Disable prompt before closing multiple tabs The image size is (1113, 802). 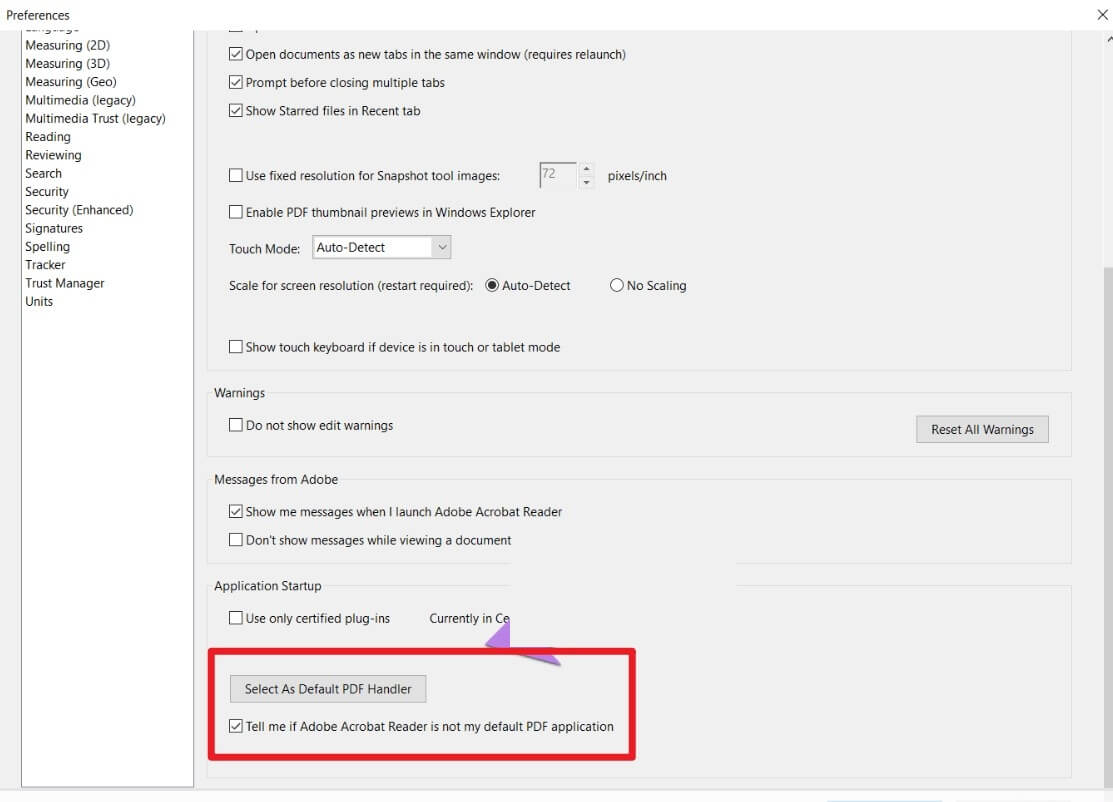236,82
